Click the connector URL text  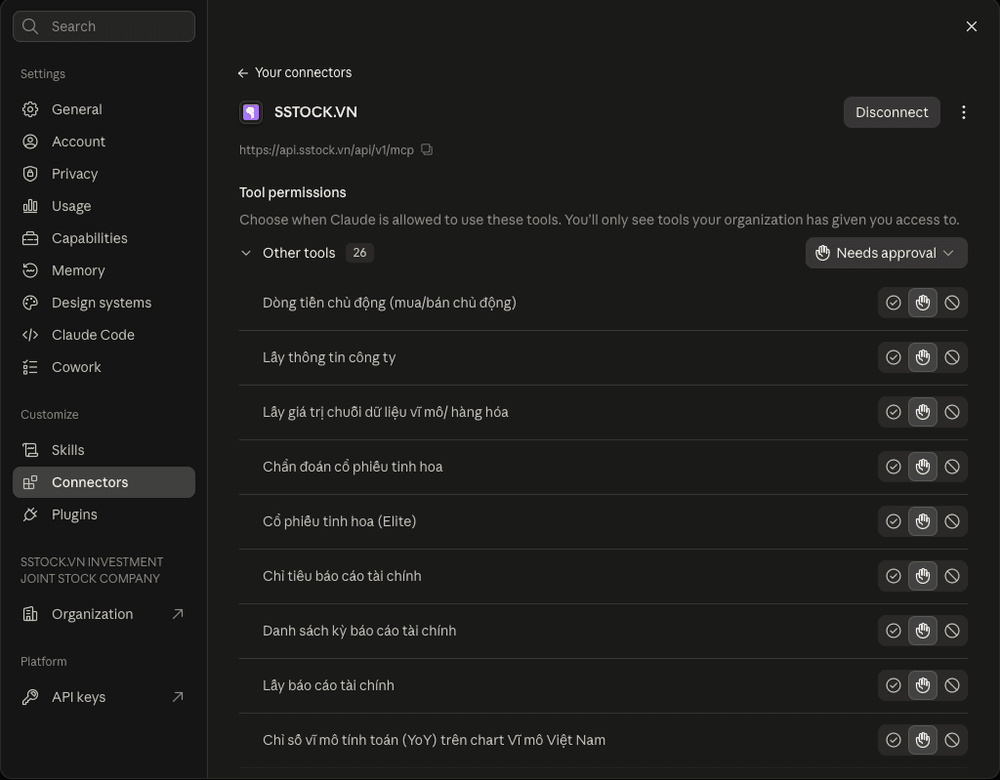pos(327,150)
